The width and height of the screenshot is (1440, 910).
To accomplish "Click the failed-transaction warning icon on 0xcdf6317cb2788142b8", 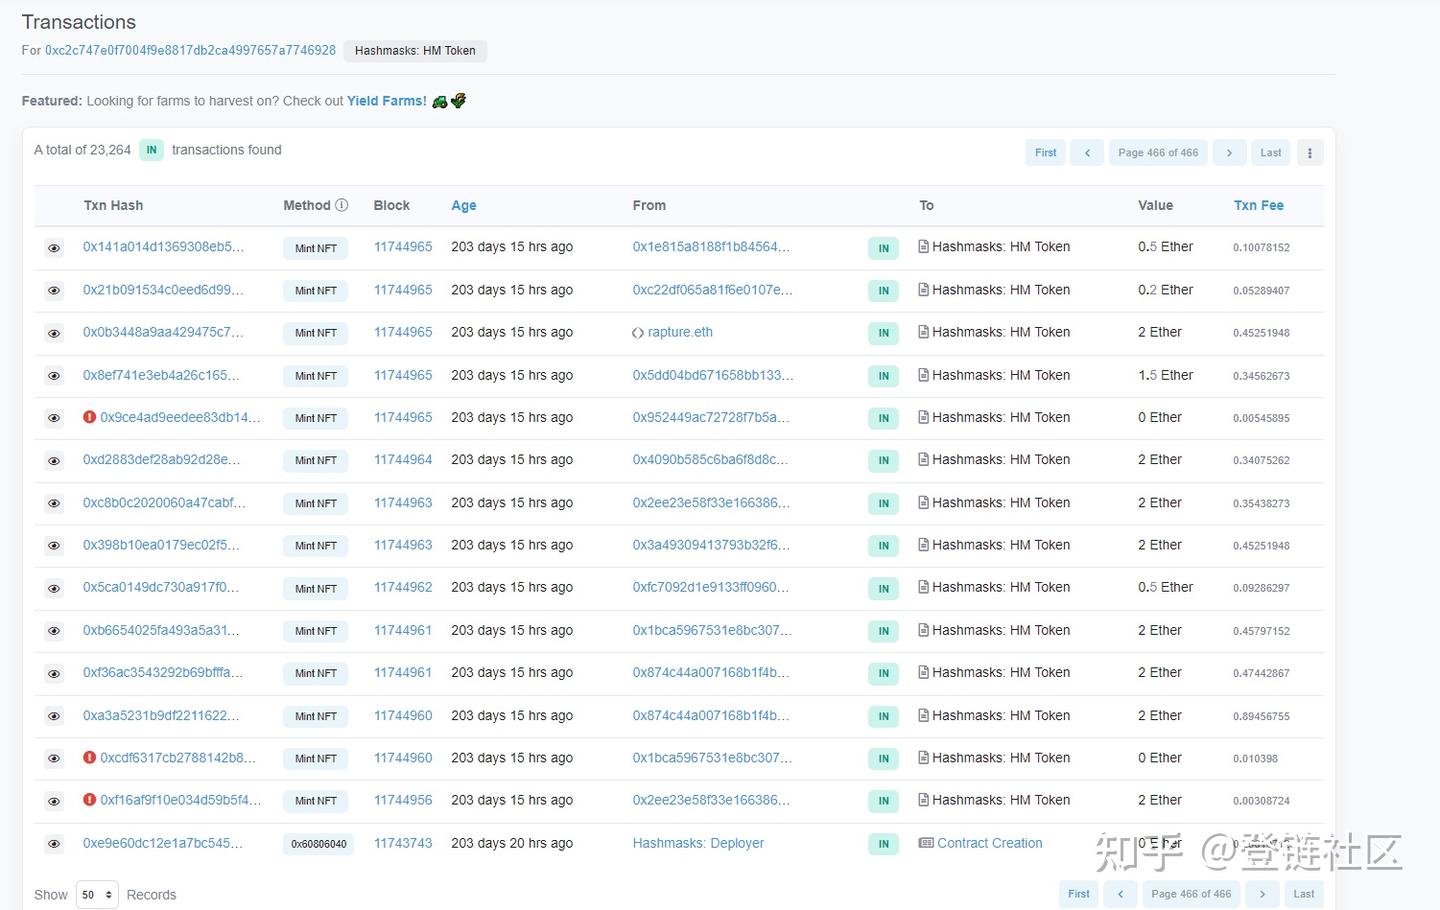I will 90,758.
